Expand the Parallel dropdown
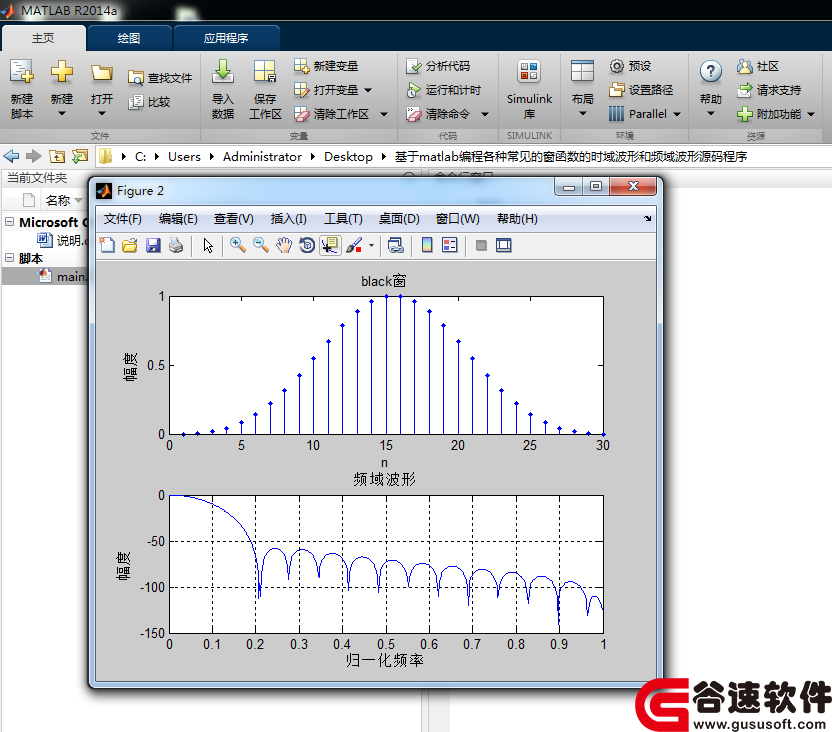Viewport: 832px width, 732px height. coord(677,114)
